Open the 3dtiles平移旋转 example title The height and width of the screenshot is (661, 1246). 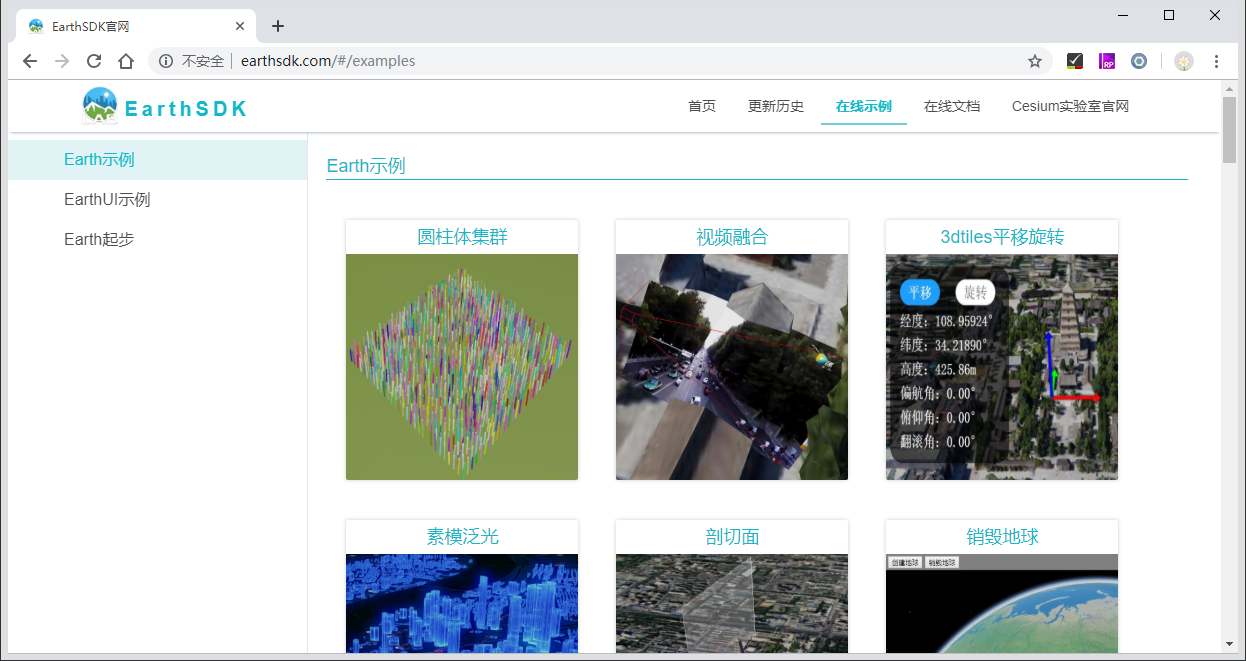(1002, 237)
